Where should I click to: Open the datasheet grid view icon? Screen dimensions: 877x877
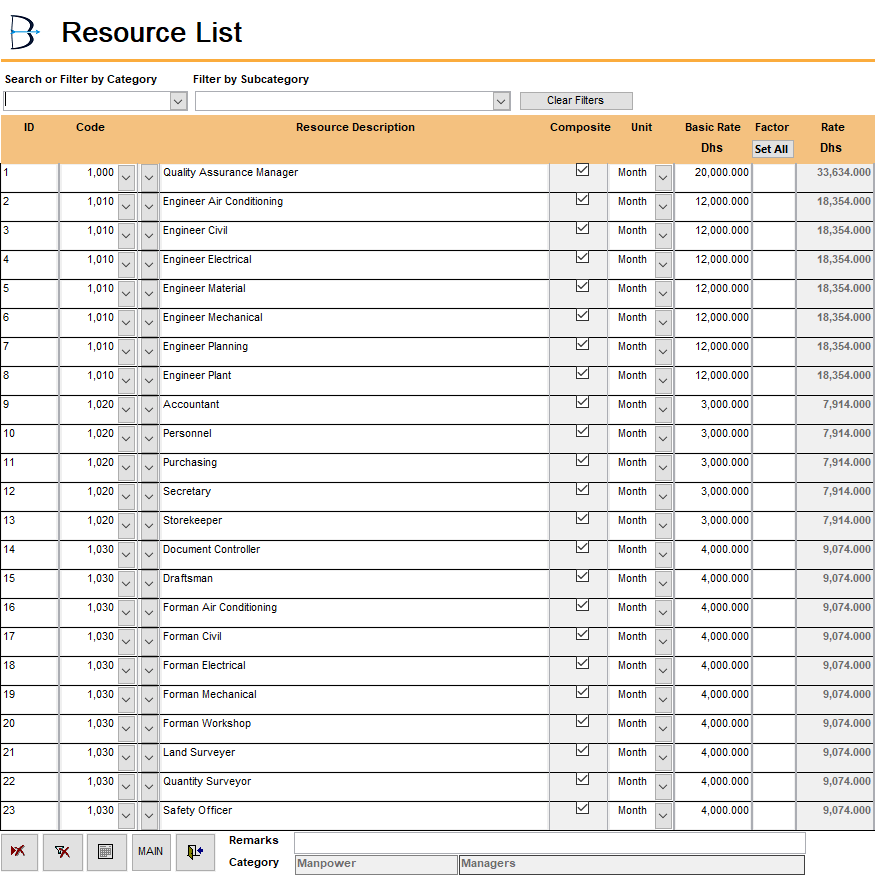(x=106, y=852)
